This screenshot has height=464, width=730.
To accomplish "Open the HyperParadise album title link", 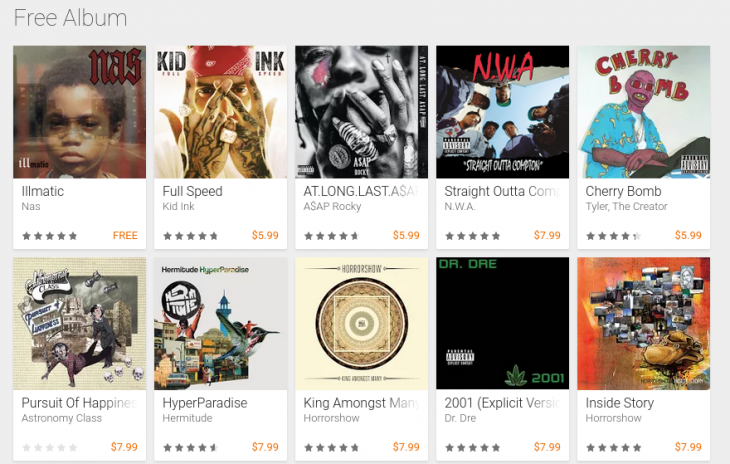I will point(205,403).
